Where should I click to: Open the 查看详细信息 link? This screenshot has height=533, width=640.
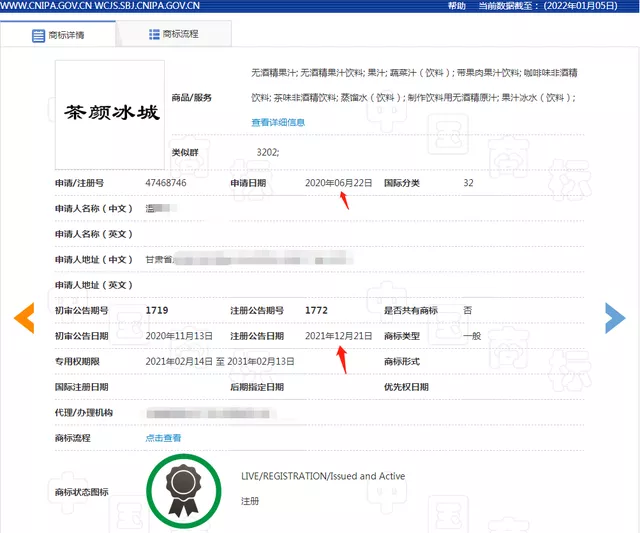coord(278,122)
